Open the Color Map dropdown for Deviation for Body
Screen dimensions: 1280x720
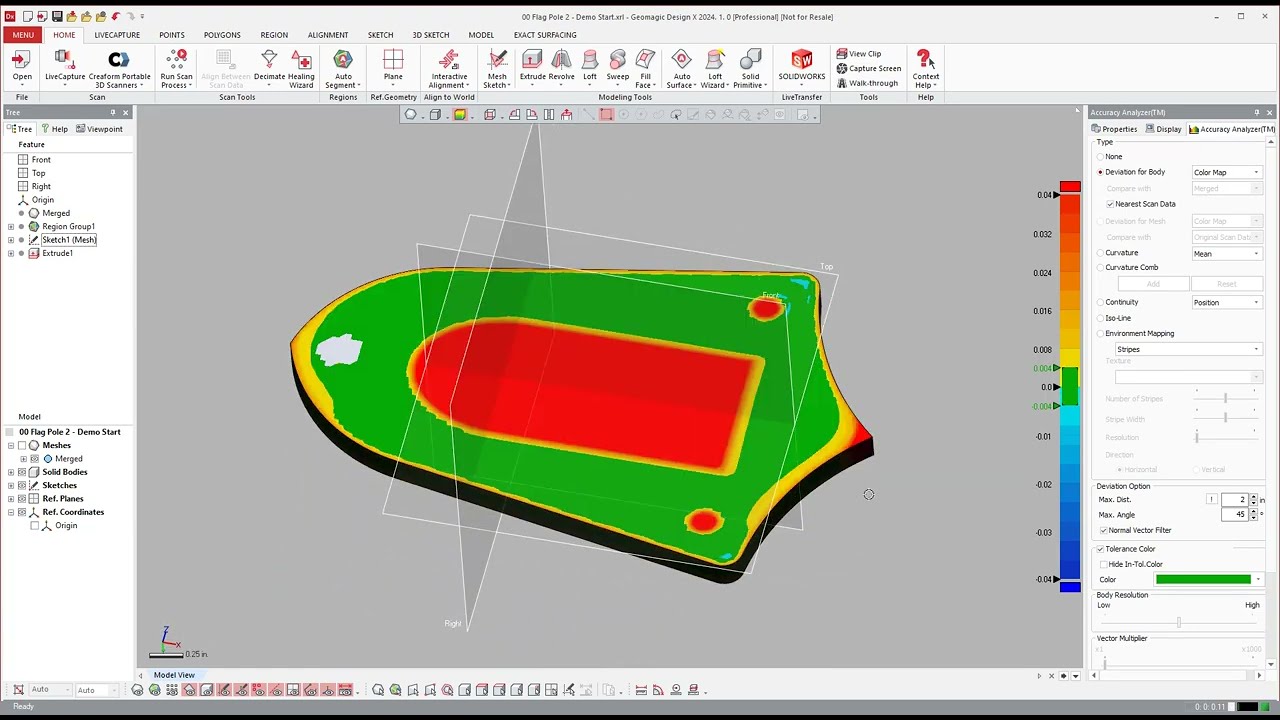pyautogui.click(x=1226, y=172)
